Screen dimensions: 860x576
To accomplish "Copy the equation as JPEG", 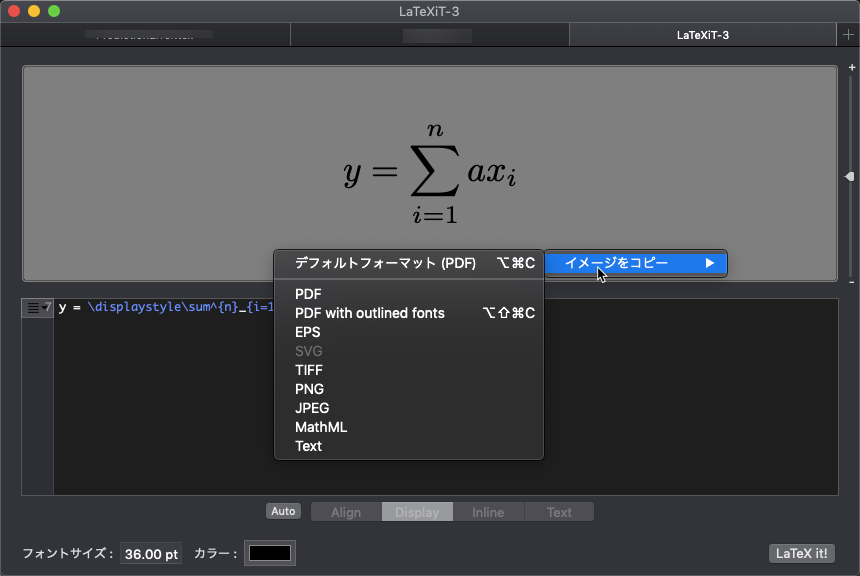I will click(x=409, y=408).
